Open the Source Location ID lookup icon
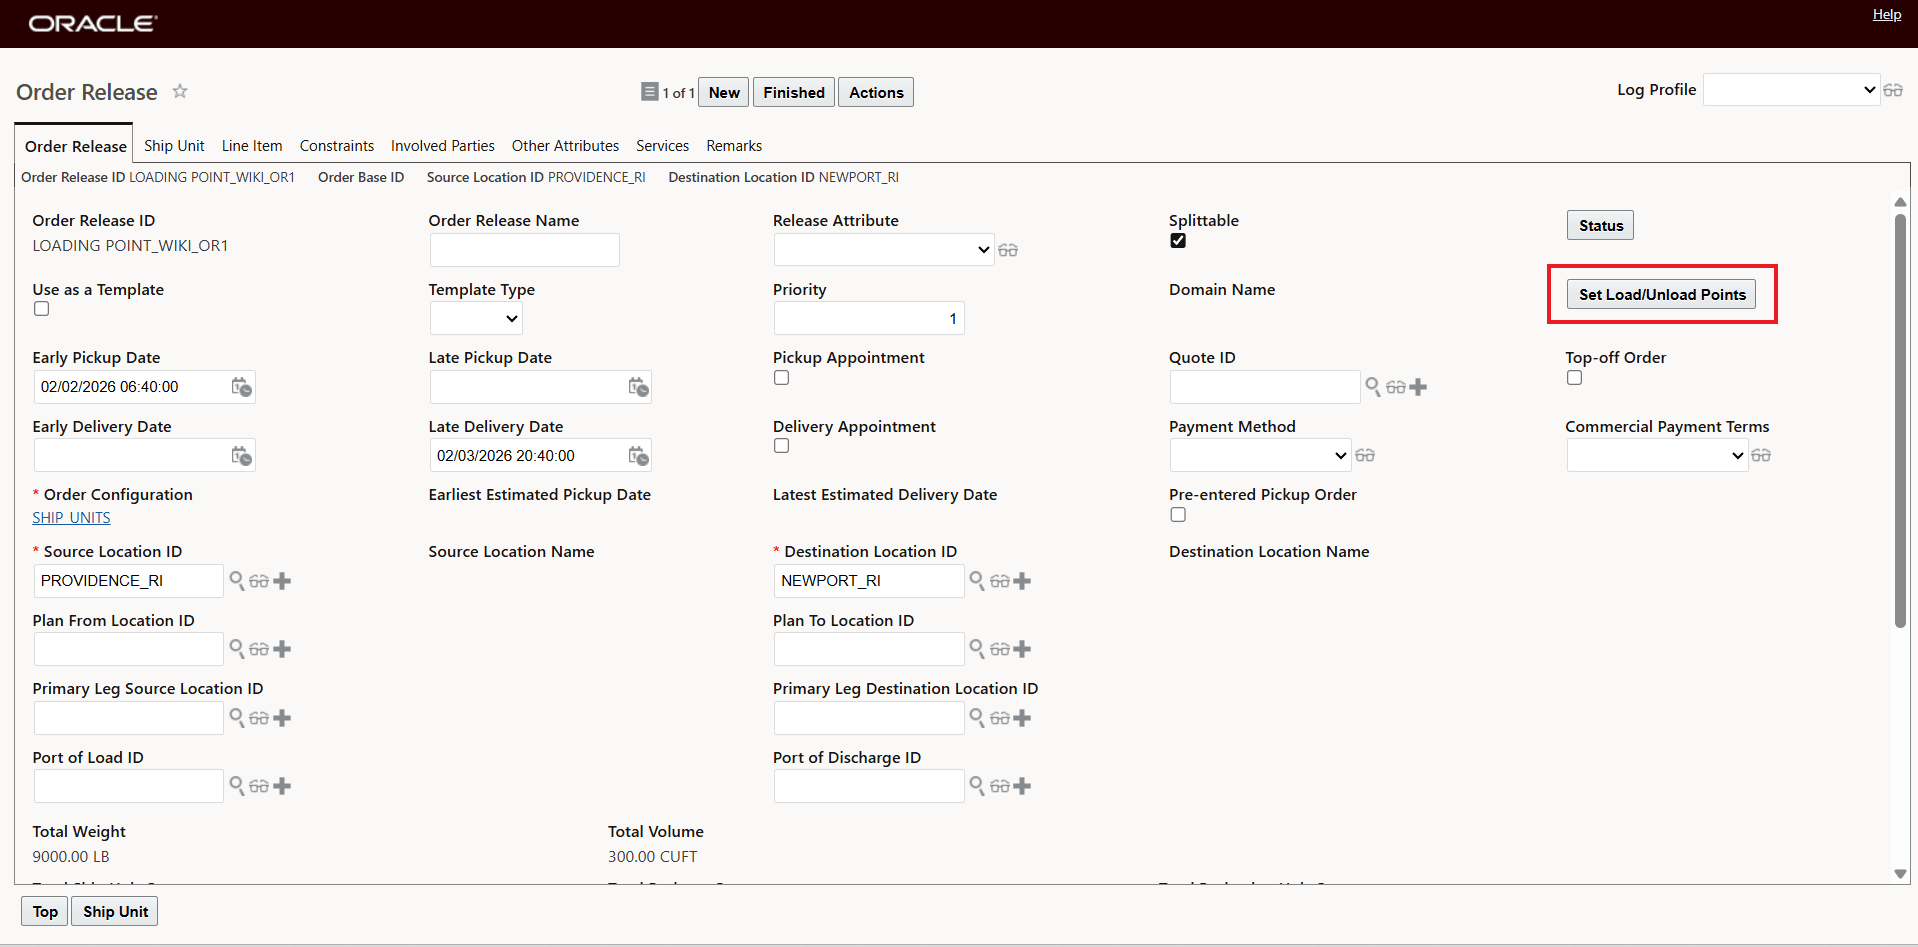This screenshot has height=947, width=1918. point(236,580)
